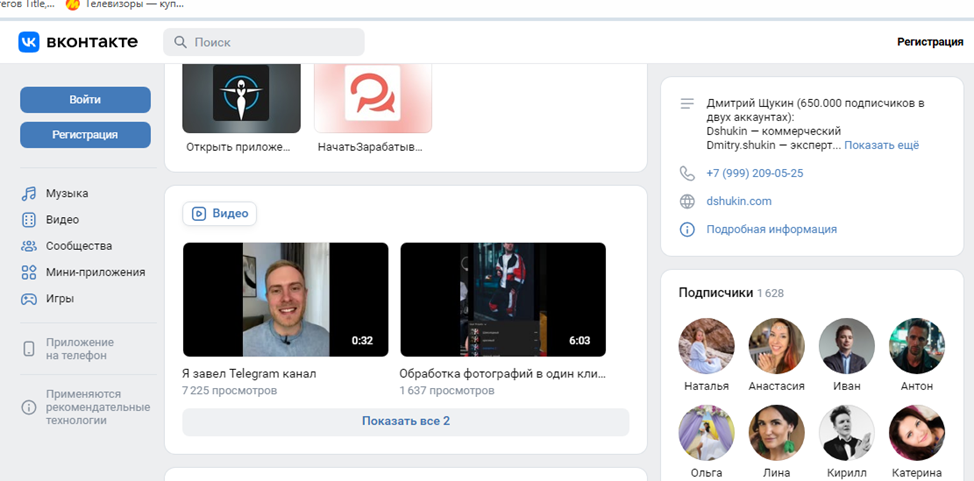Open Анастасия's subscriber avatar
The height and width of the screenshot is (481, 974).
776,346
